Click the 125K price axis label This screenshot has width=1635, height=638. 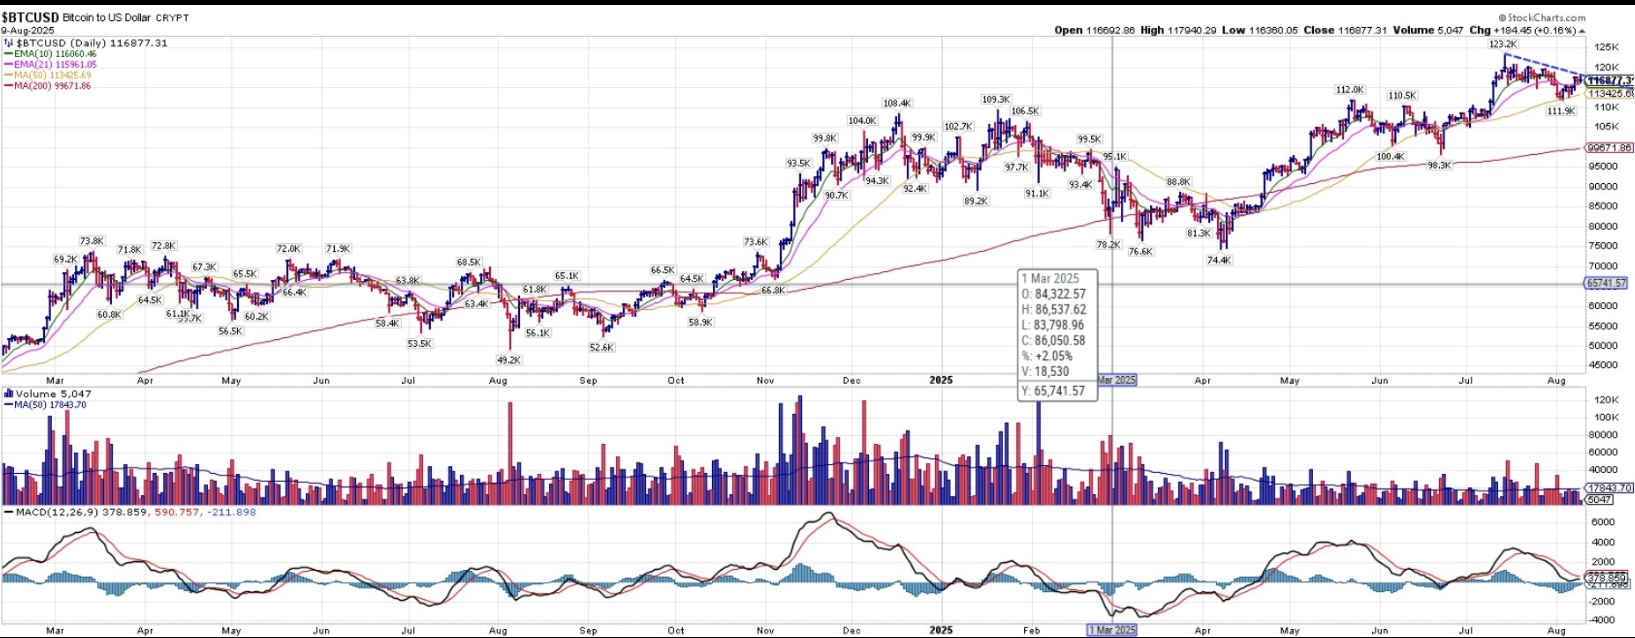coord(1606,47)
